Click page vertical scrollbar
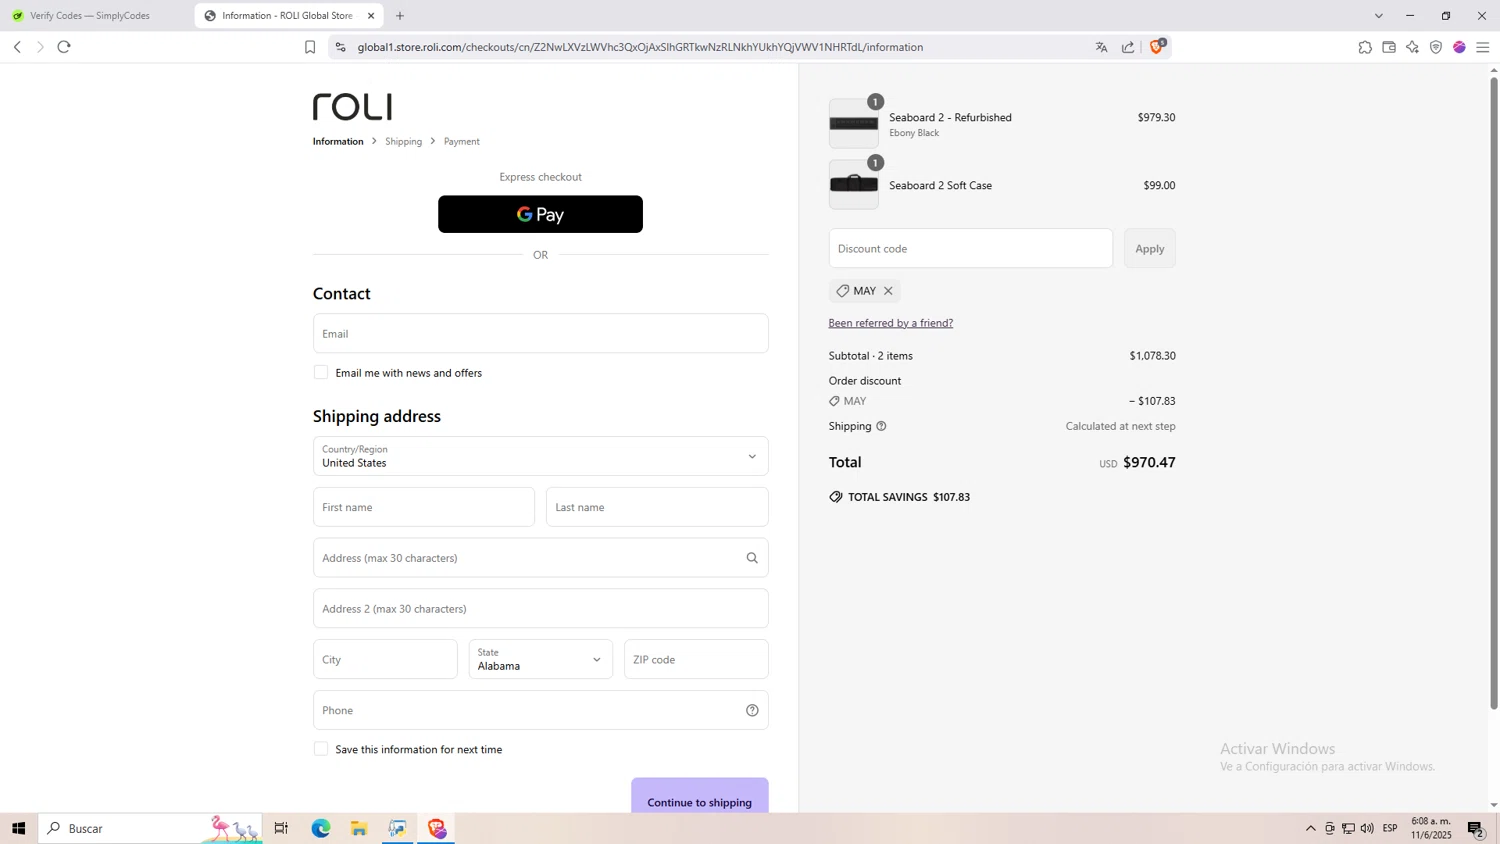1500x844 pixels. (x=1494, y=394)
